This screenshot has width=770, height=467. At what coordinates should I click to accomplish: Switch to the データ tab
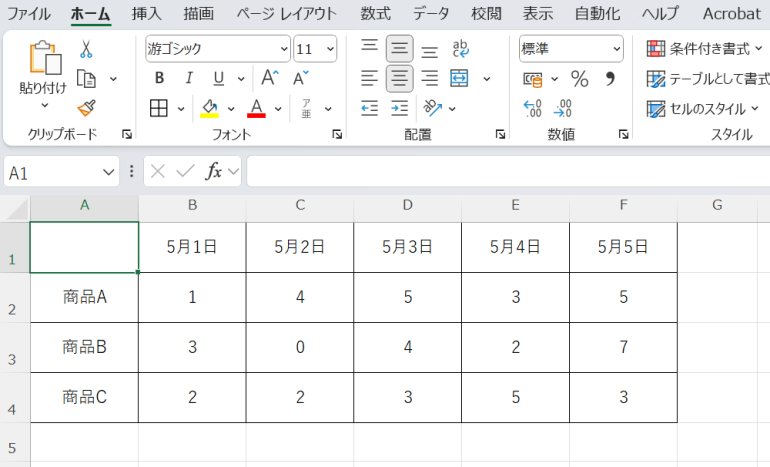point(431,14)
